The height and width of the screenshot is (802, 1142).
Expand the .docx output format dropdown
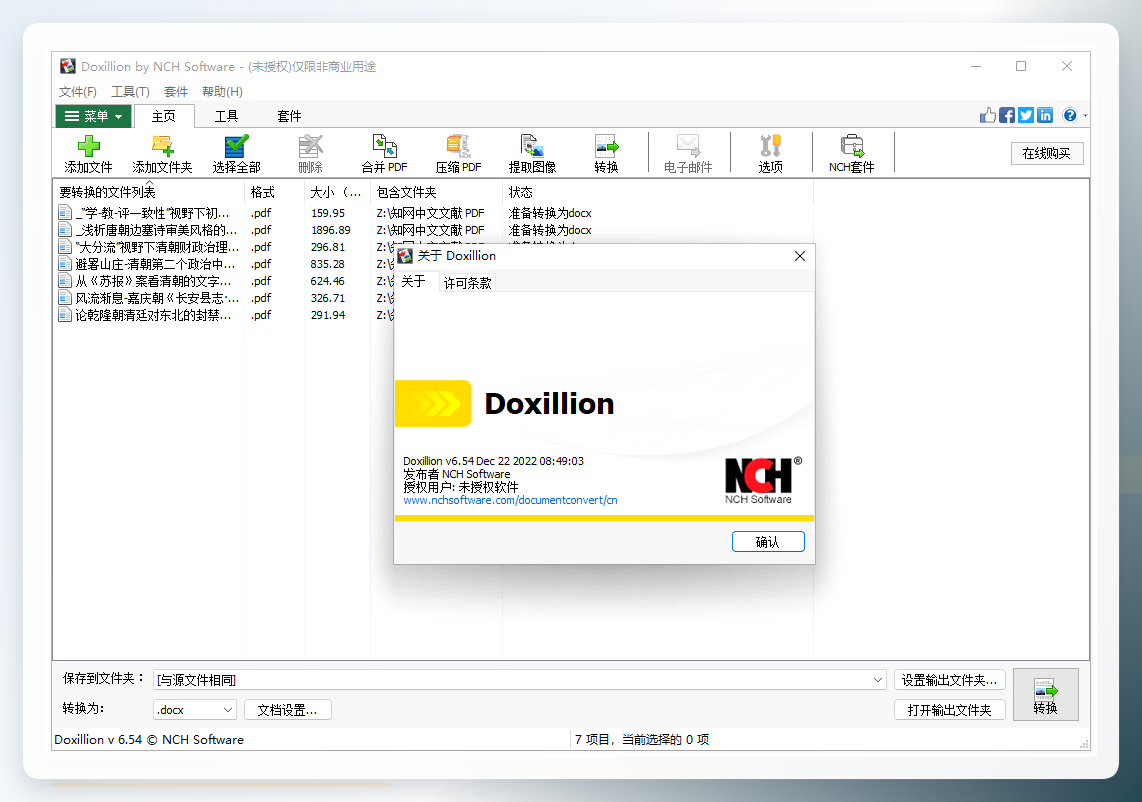point(227,709)
